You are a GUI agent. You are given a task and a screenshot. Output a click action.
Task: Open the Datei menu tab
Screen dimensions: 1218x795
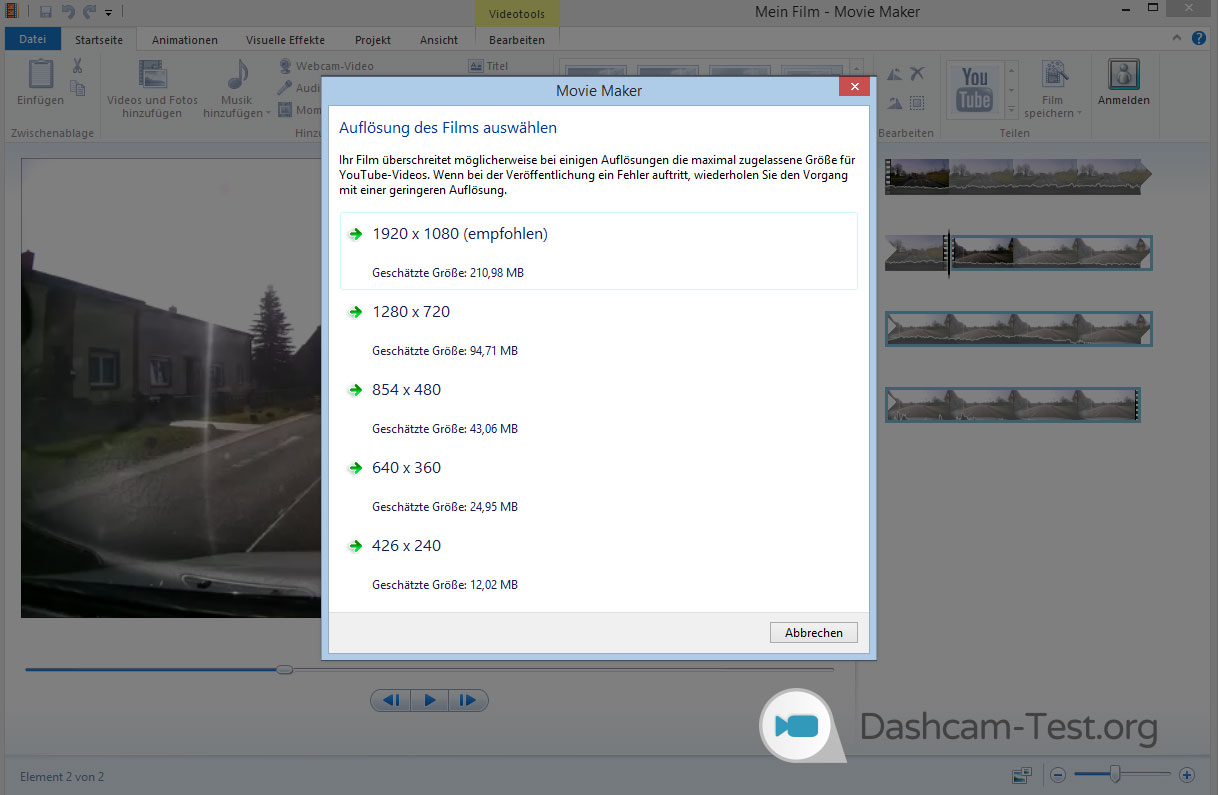point(33,40)
